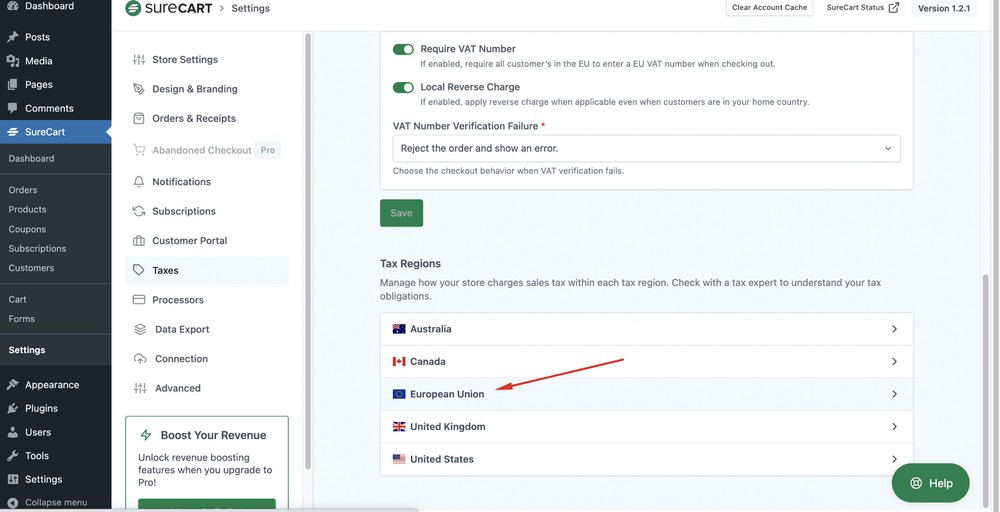The image size is (1000, 512).
Task: Turn off Local Reverse Charge toggle
Action: 403,87
